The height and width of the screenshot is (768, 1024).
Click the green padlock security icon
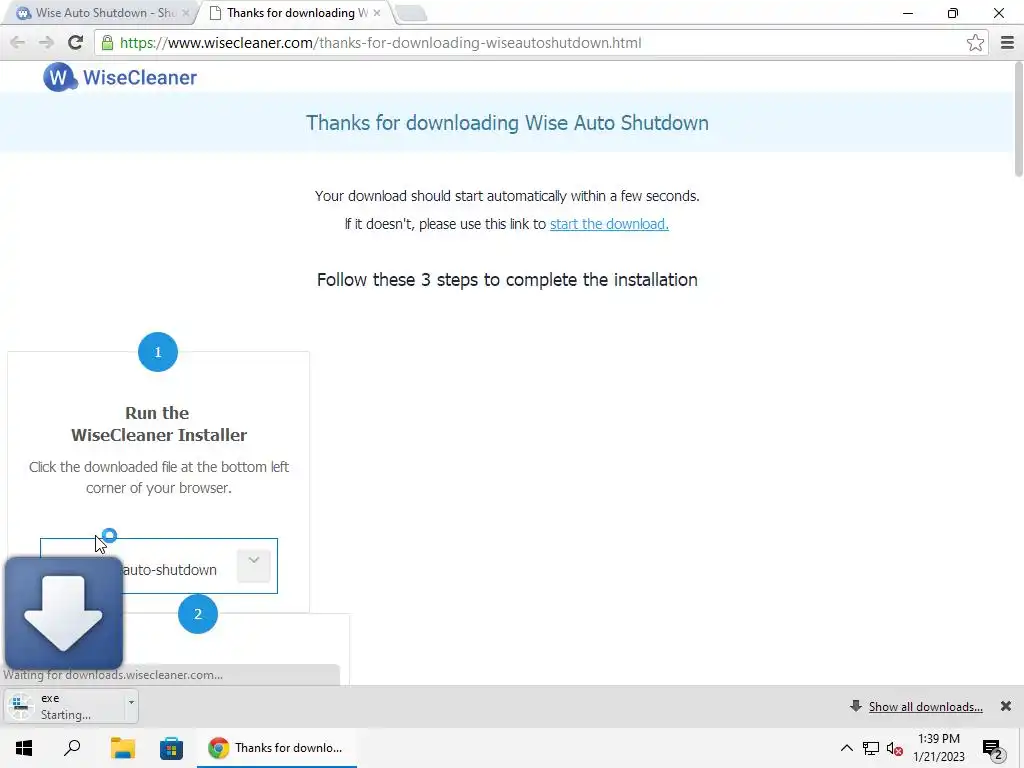click(107, 43)
